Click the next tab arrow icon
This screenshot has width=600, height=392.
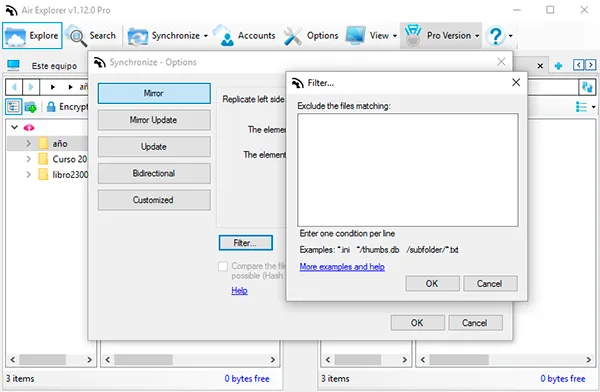[590, 65]
